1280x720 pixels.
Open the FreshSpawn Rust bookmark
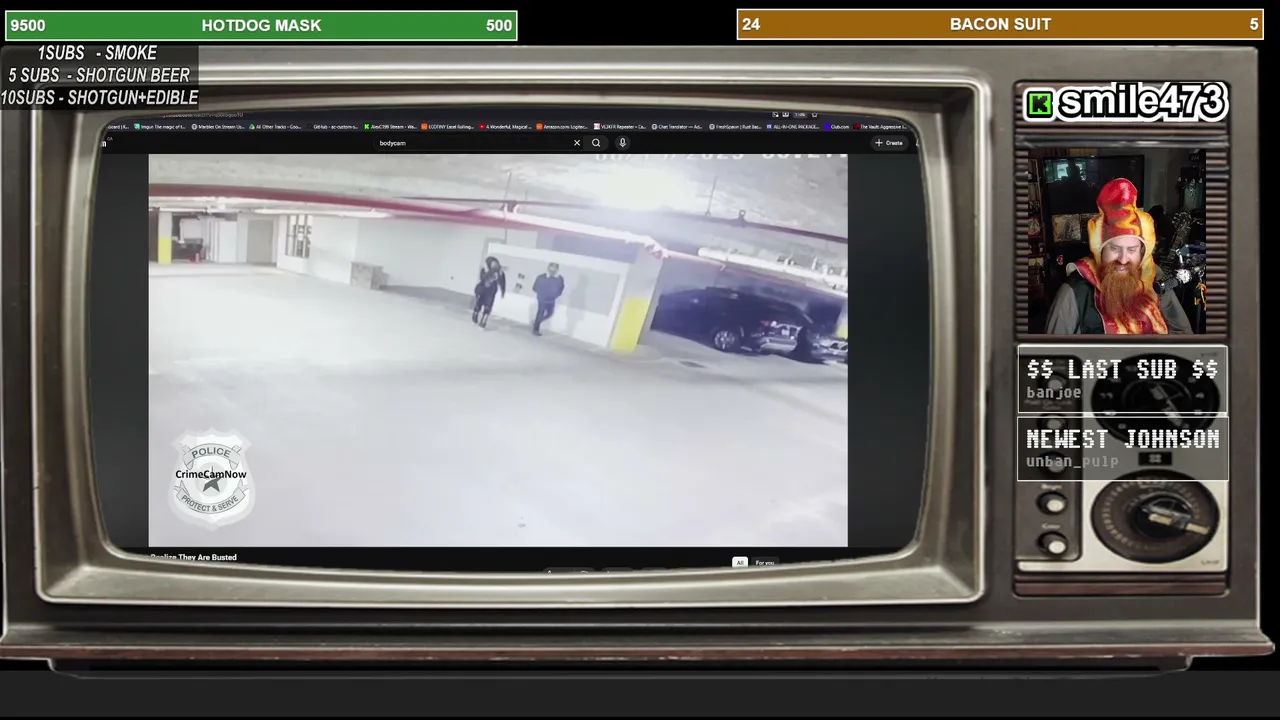(x=737, y=127)
